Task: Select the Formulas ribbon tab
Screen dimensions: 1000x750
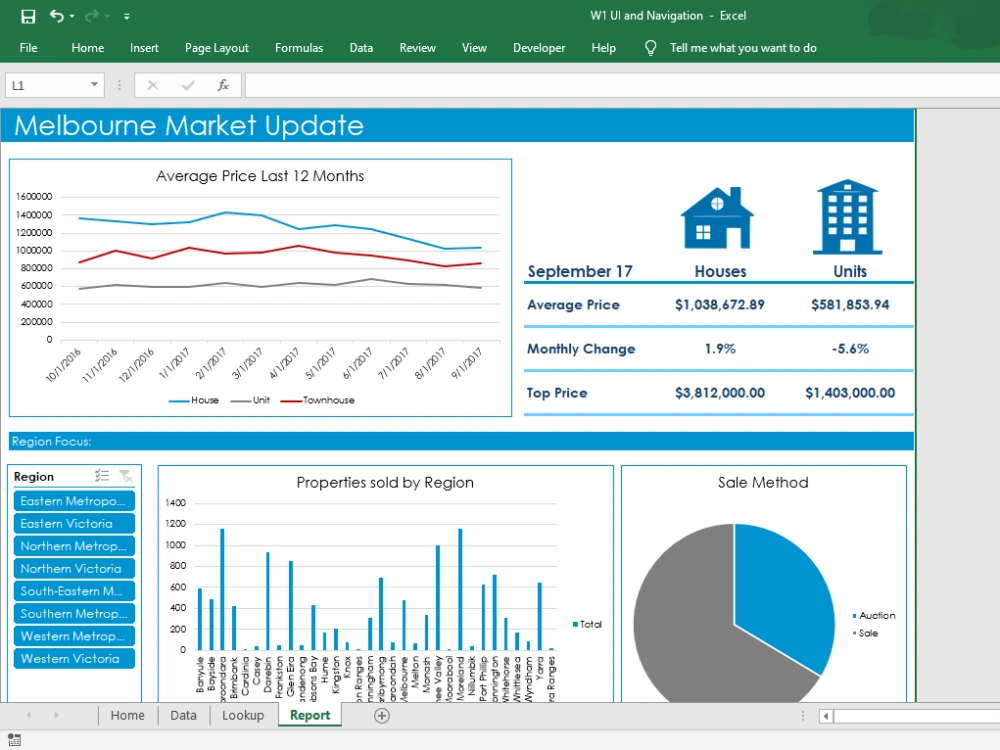Action: tap(299, 48)
